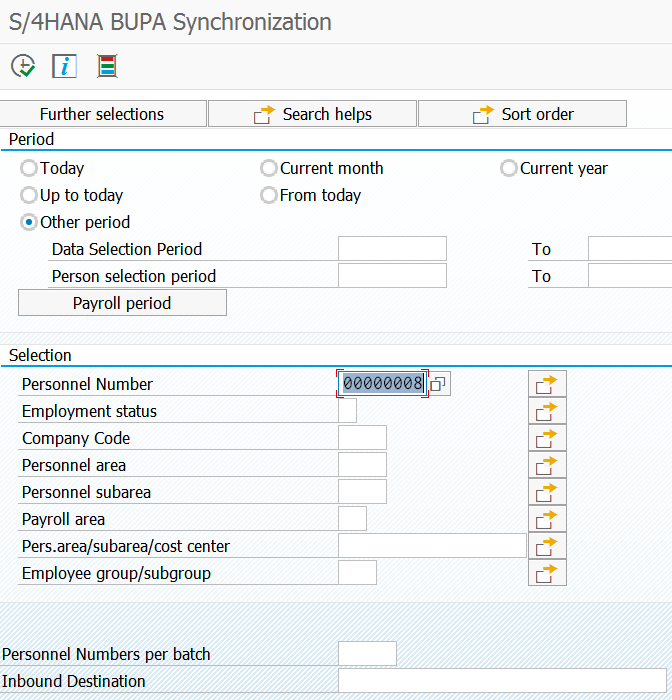Click the Data Selection Period To field
Viewport: 672px width, 700px height.
point(630,249)
